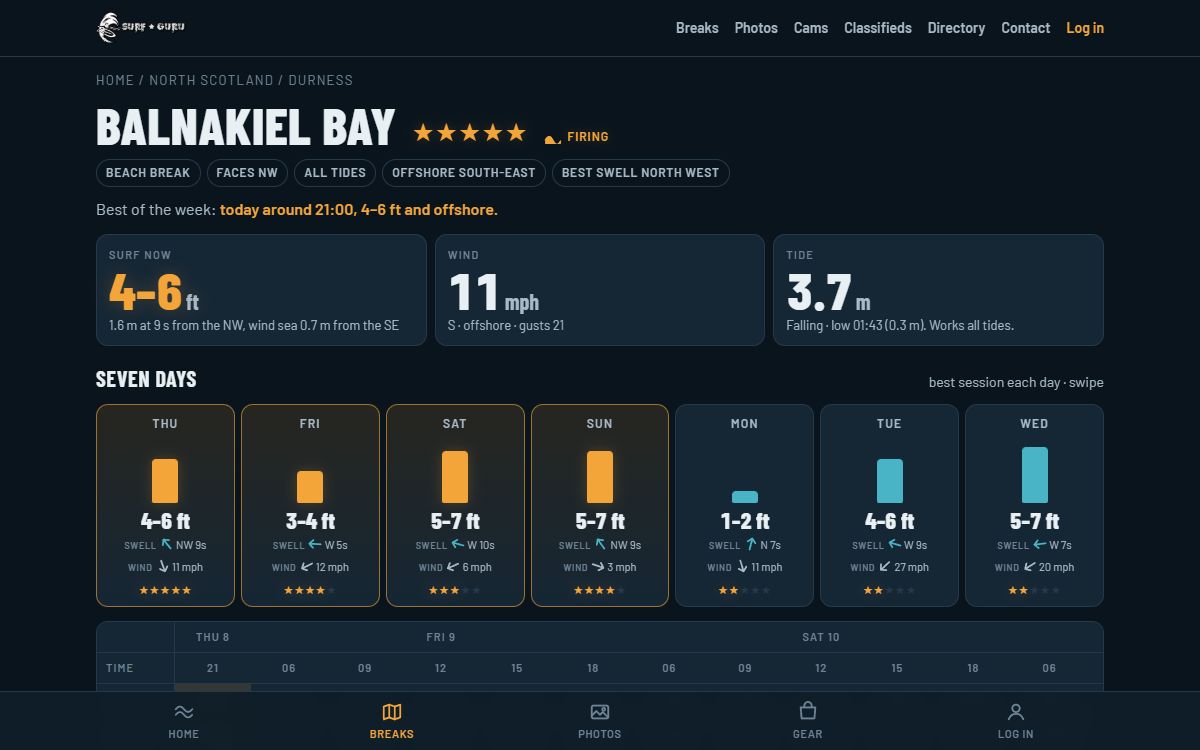The image size is (1200, 750).
Task: Click the Surf Guru logo
Action: [x=141, y=27]
